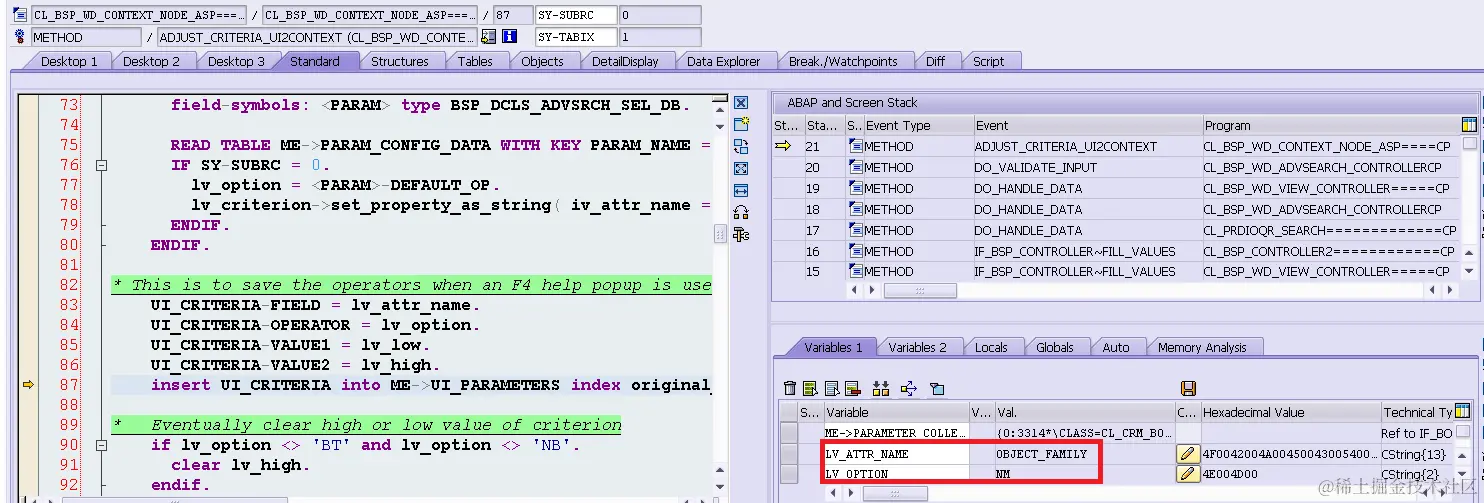The width and height of the screenshot is (1484, 503).
Task: Click the trash icon in the Variables toolbar
Action: pyautogui.click(x=790, y=388)
